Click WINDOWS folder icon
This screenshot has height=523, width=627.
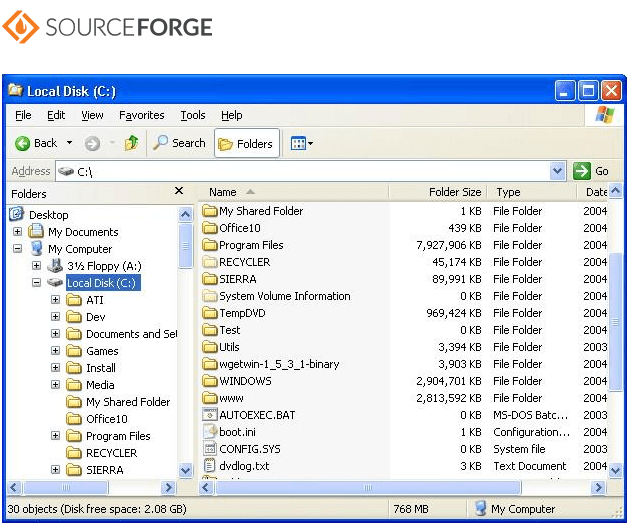pos(210,381)
